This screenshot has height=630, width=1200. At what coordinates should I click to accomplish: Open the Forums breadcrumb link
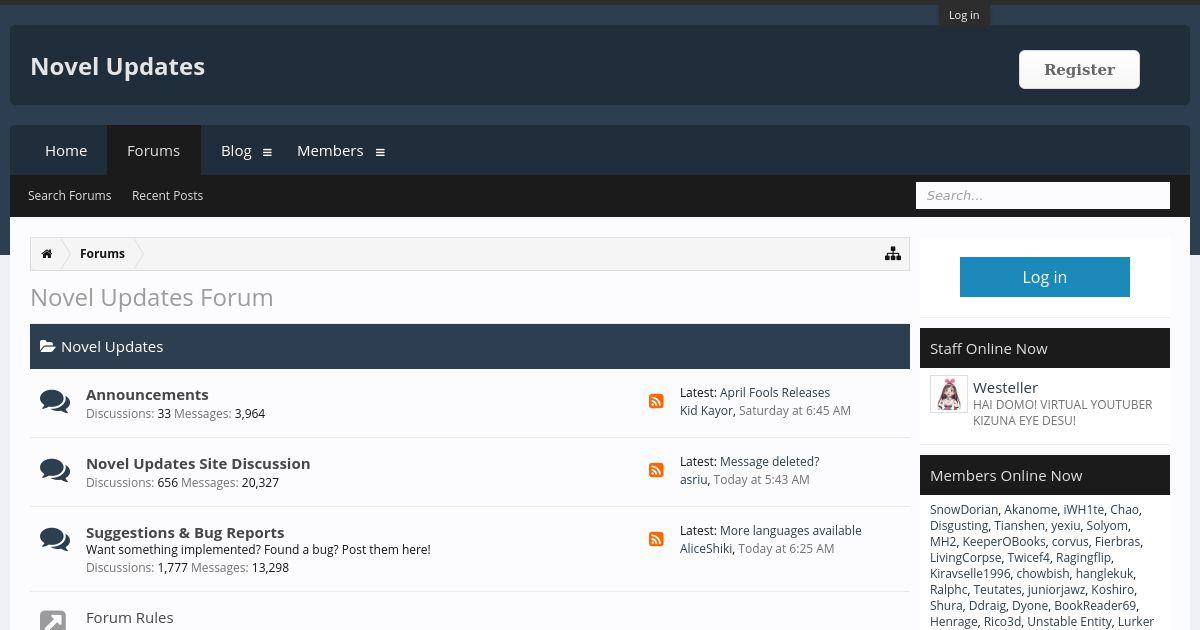(x=102, y=254)
